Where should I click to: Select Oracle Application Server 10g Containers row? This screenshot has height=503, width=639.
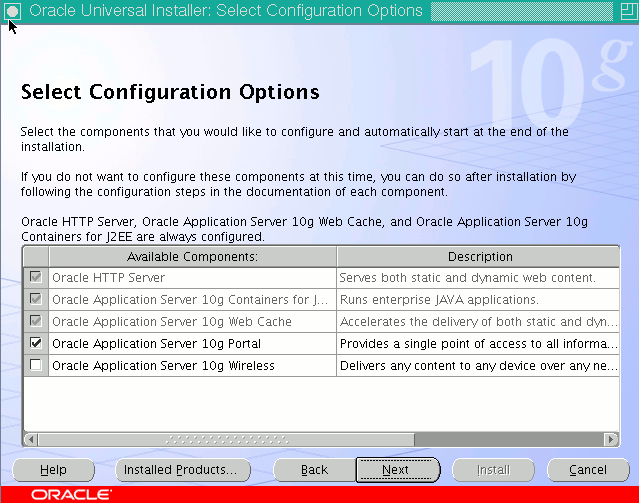190,300
